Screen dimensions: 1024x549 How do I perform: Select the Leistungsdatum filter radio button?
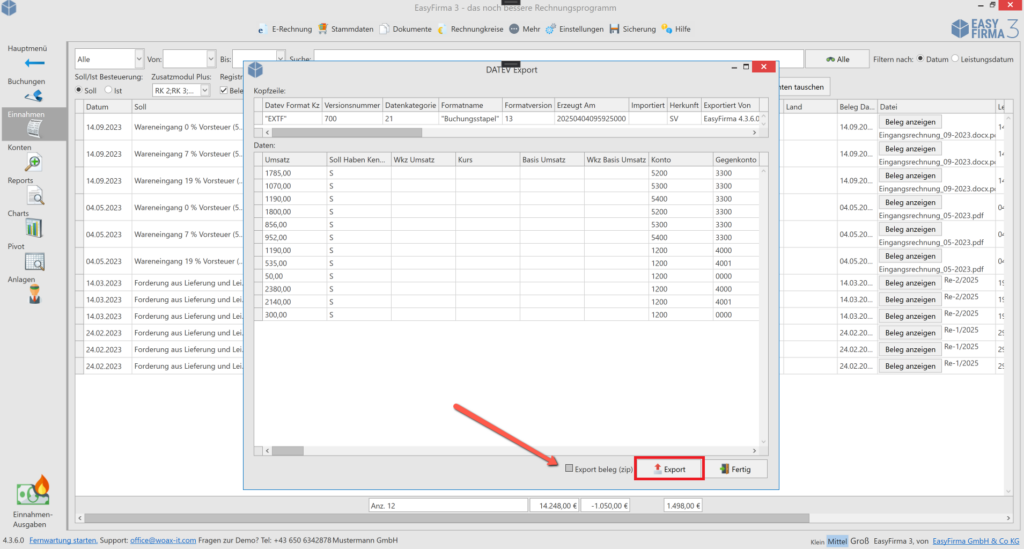[x=955, y=59]
